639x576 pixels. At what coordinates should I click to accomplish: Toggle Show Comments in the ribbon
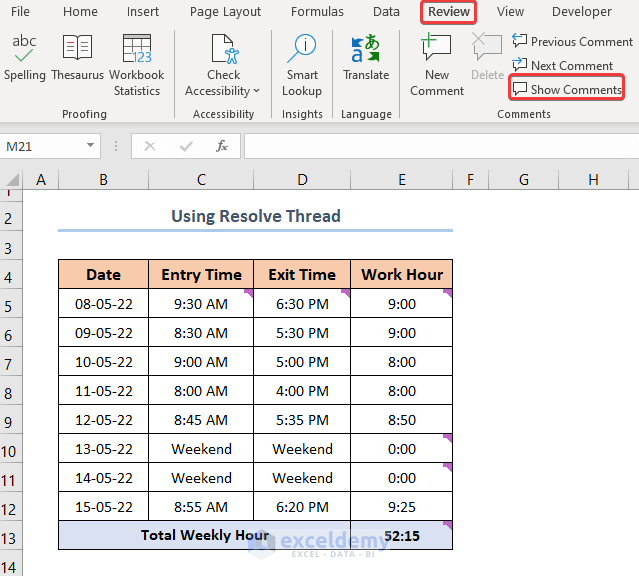[566, 89]
